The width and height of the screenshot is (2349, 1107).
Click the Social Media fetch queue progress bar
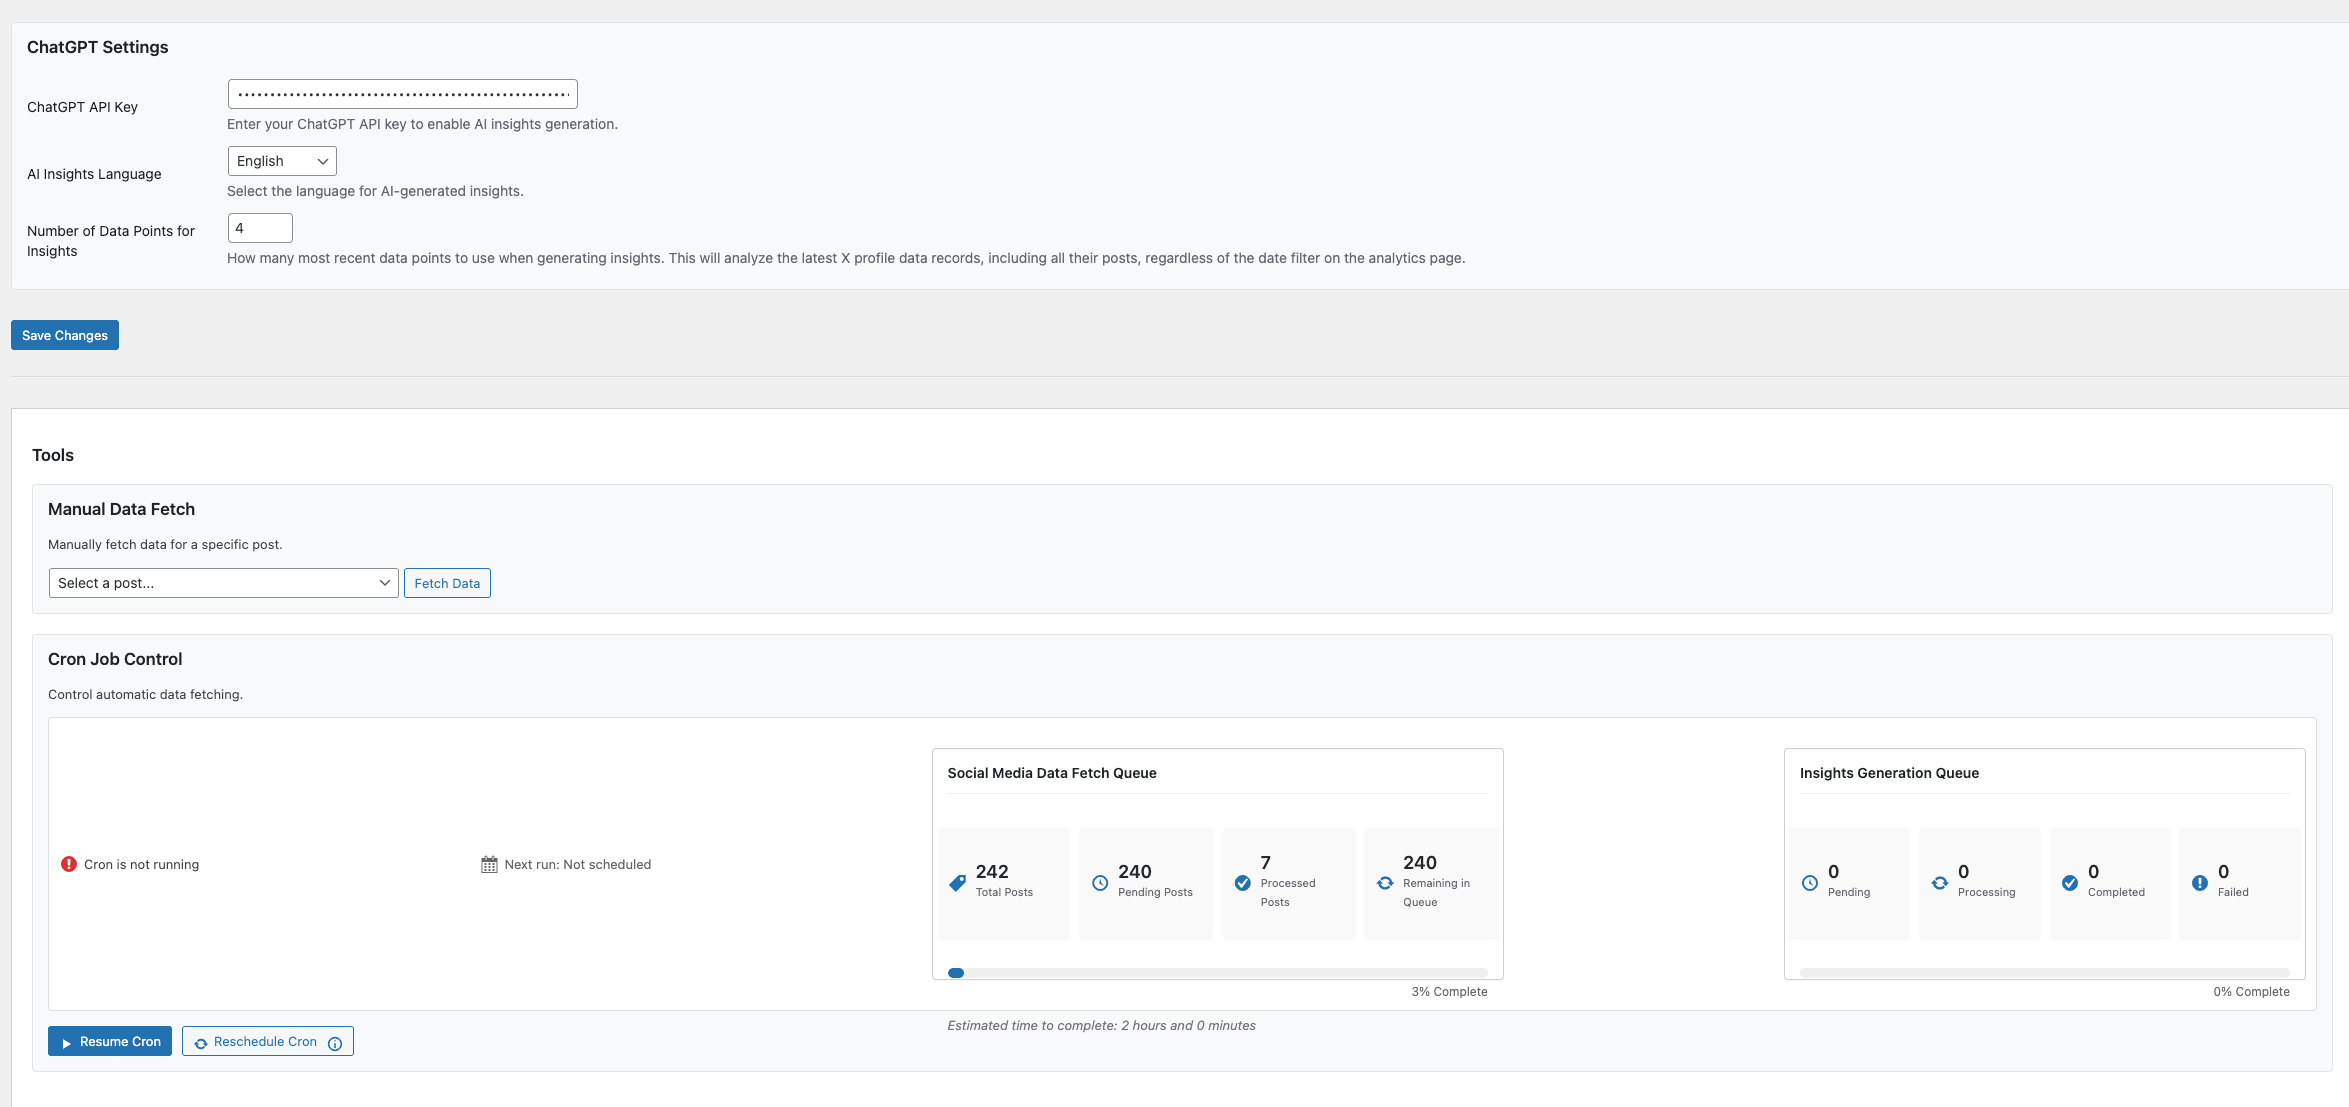click(1217, 973)
